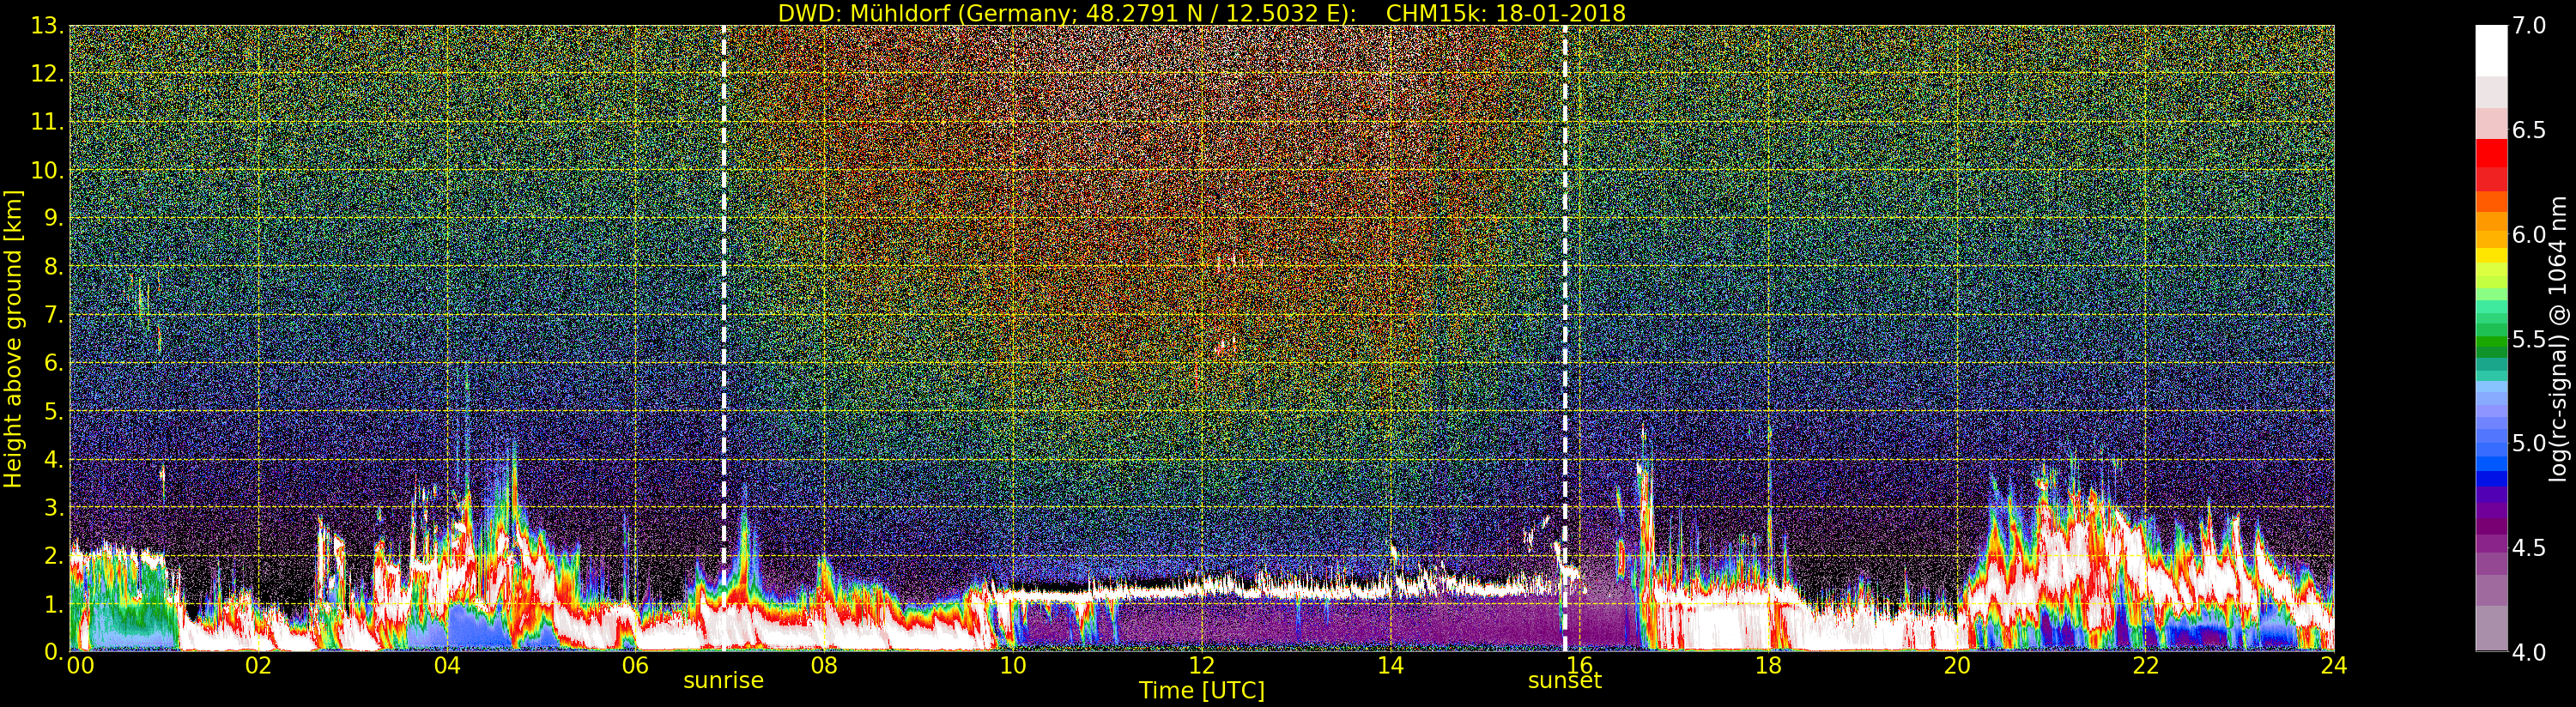Click the 'Time [UTC]' axis label

tap(1202, 691)
